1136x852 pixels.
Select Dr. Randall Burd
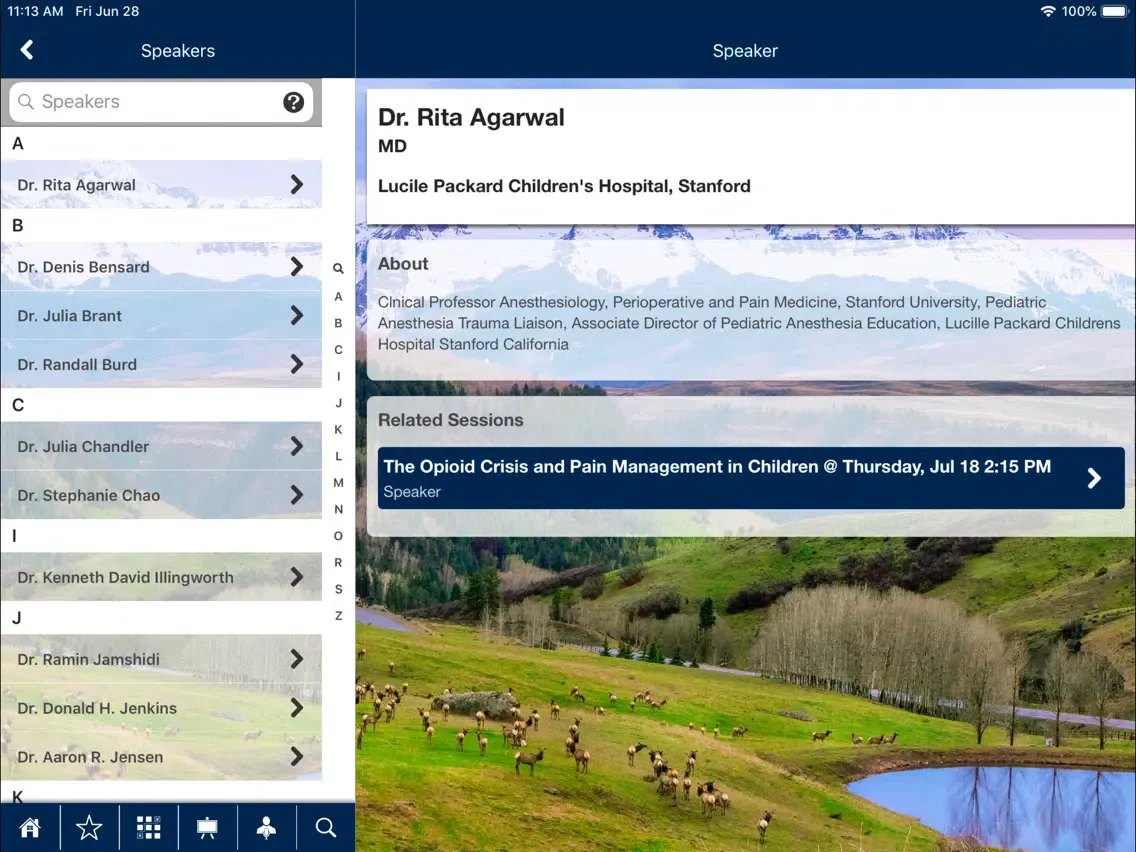pos(162,364)
